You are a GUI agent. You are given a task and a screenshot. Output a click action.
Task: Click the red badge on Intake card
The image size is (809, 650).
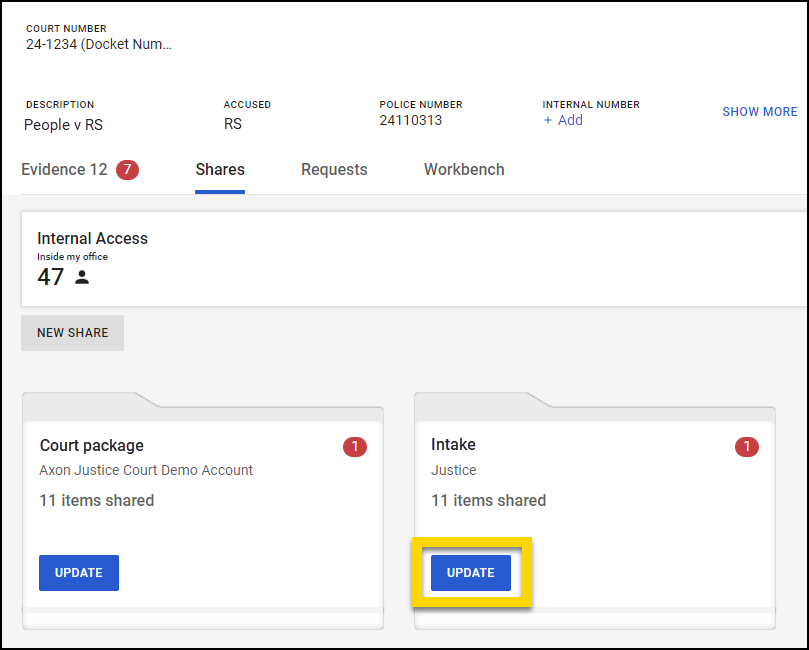pos(747,447)
